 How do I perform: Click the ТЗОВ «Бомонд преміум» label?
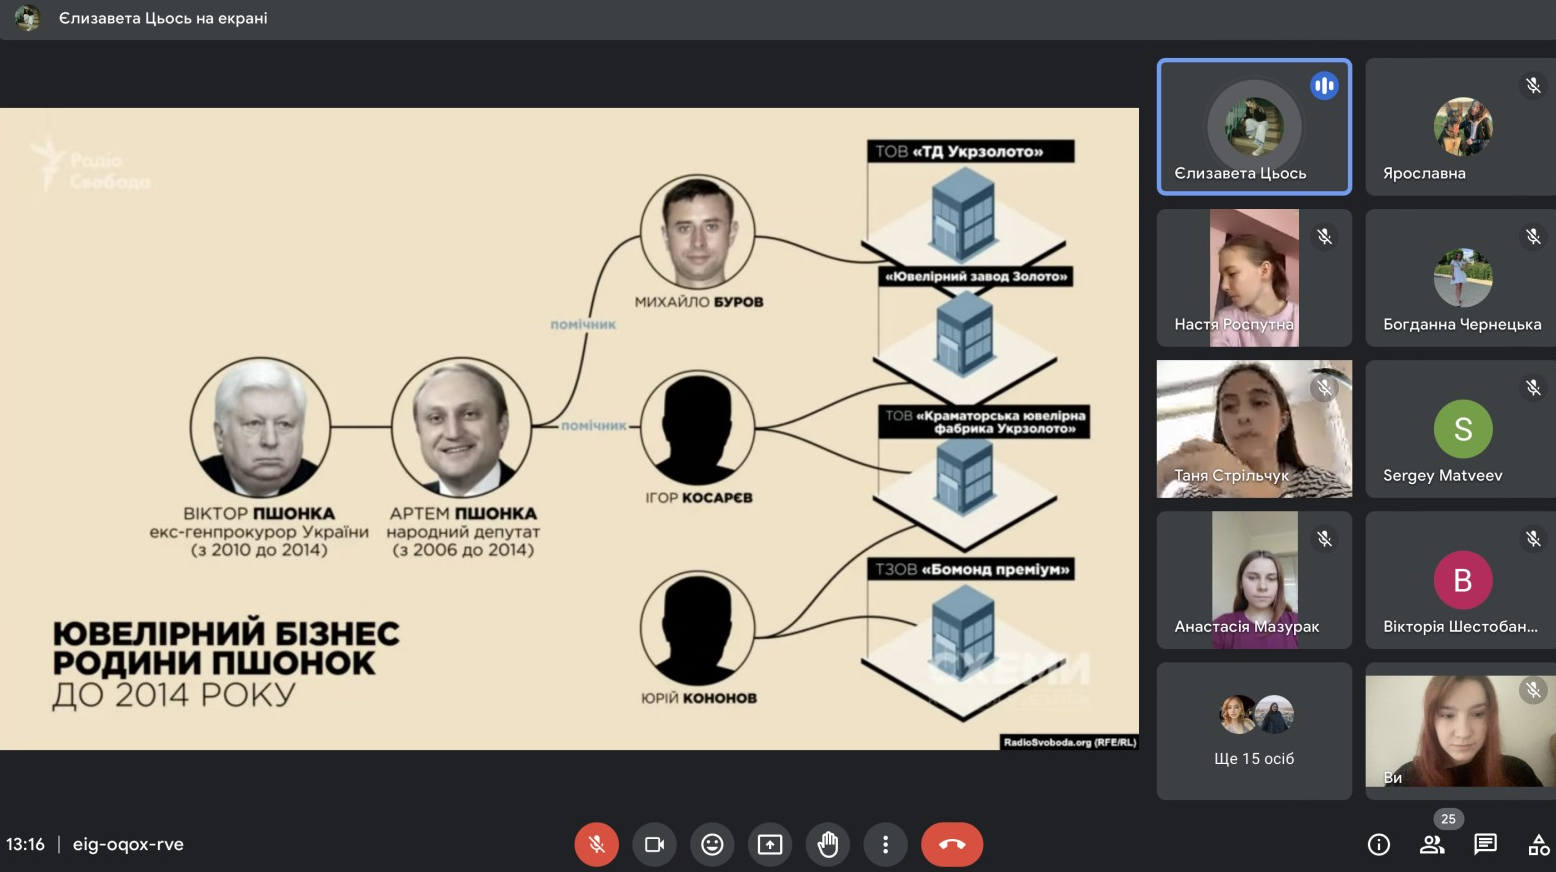click(970, 569)
